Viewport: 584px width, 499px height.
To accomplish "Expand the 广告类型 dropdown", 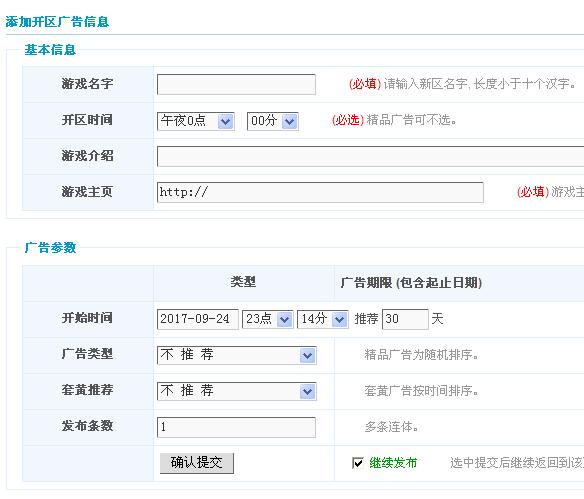I will (x=237, y=355).
